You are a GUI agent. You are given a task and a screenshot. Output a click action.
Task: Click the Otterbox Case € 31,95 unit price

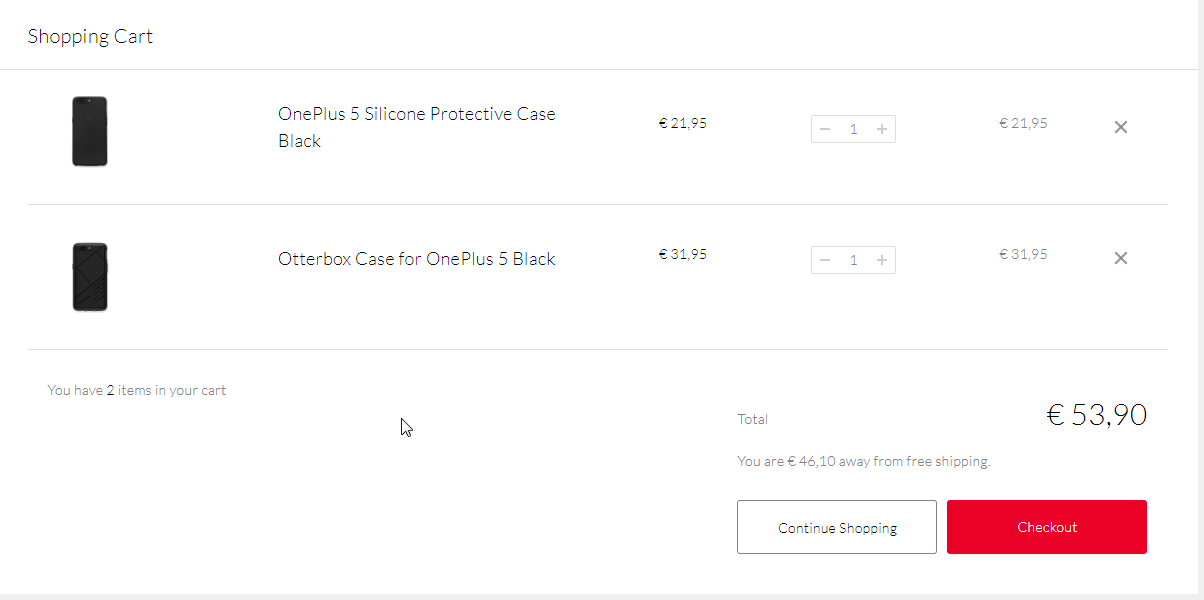click(682, 254)
